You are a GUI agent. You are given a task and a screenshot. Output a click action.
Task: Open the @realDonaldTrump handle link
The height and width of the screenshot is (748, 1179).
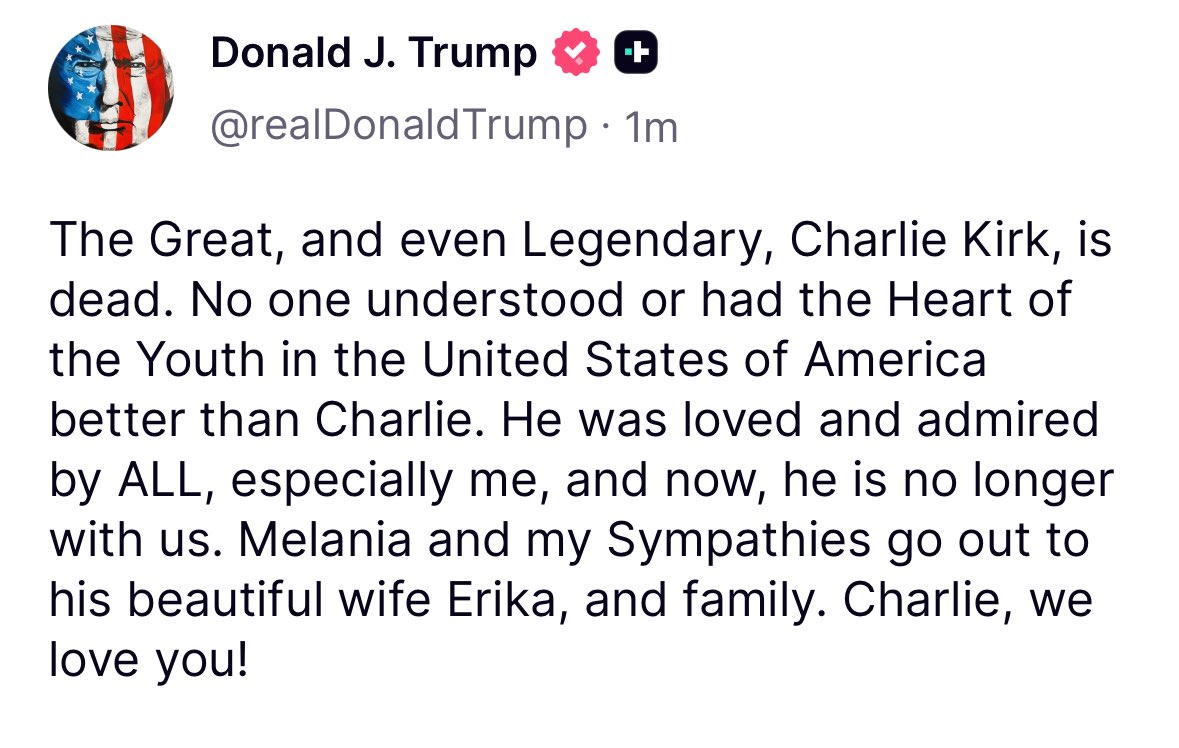coord(399,126)
